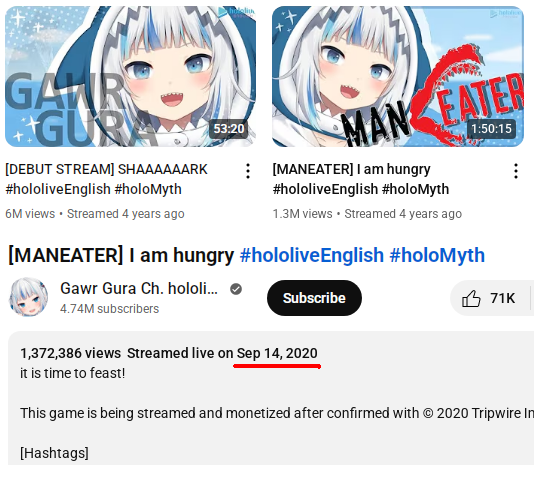Click the DEBUT STREAM SHAAAAAARK video title
The height and width of the screenshot is (485, 534).
106,179
